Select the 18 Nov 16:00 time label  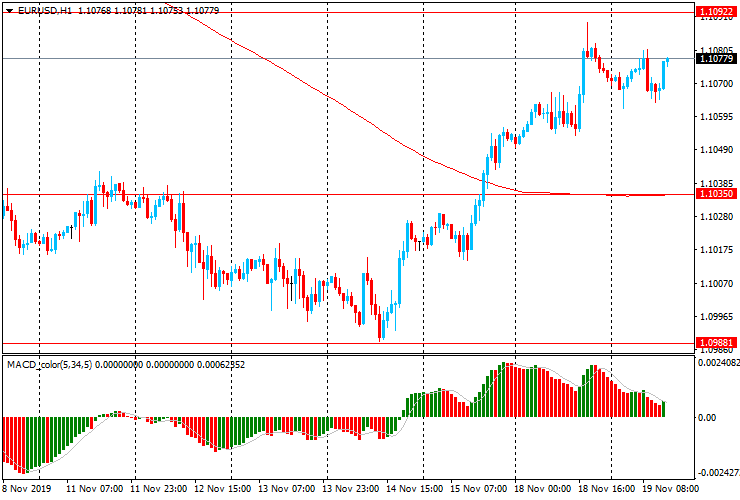tap(606, 488)
